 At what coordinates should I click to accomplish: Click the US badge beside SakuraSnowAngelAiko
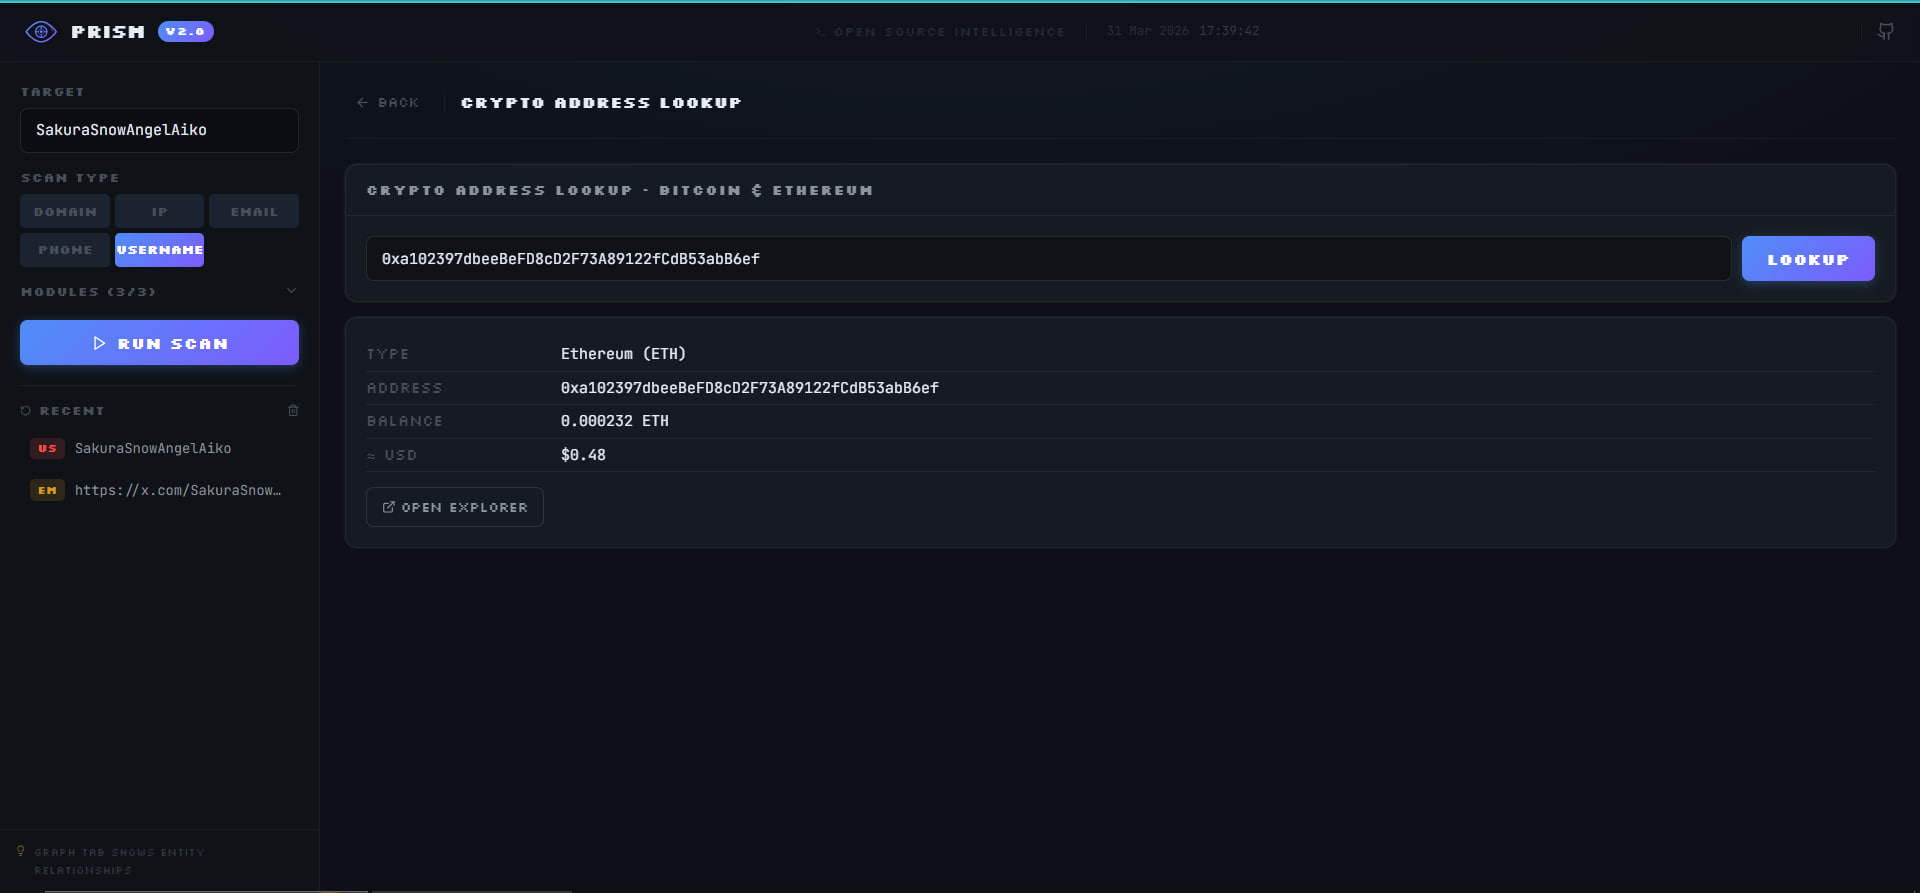(47, 448)
